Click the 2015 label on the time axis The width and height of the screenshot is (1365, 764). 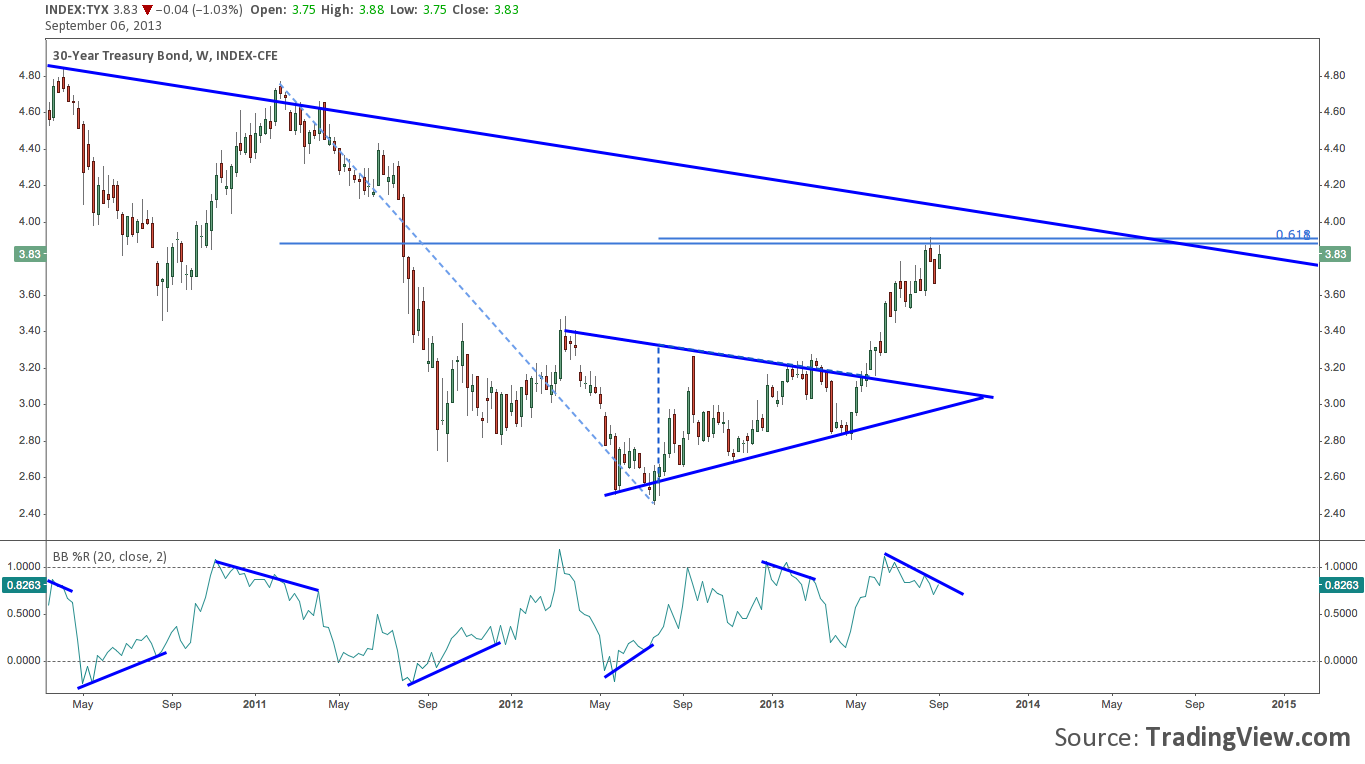click(1284, 704)
